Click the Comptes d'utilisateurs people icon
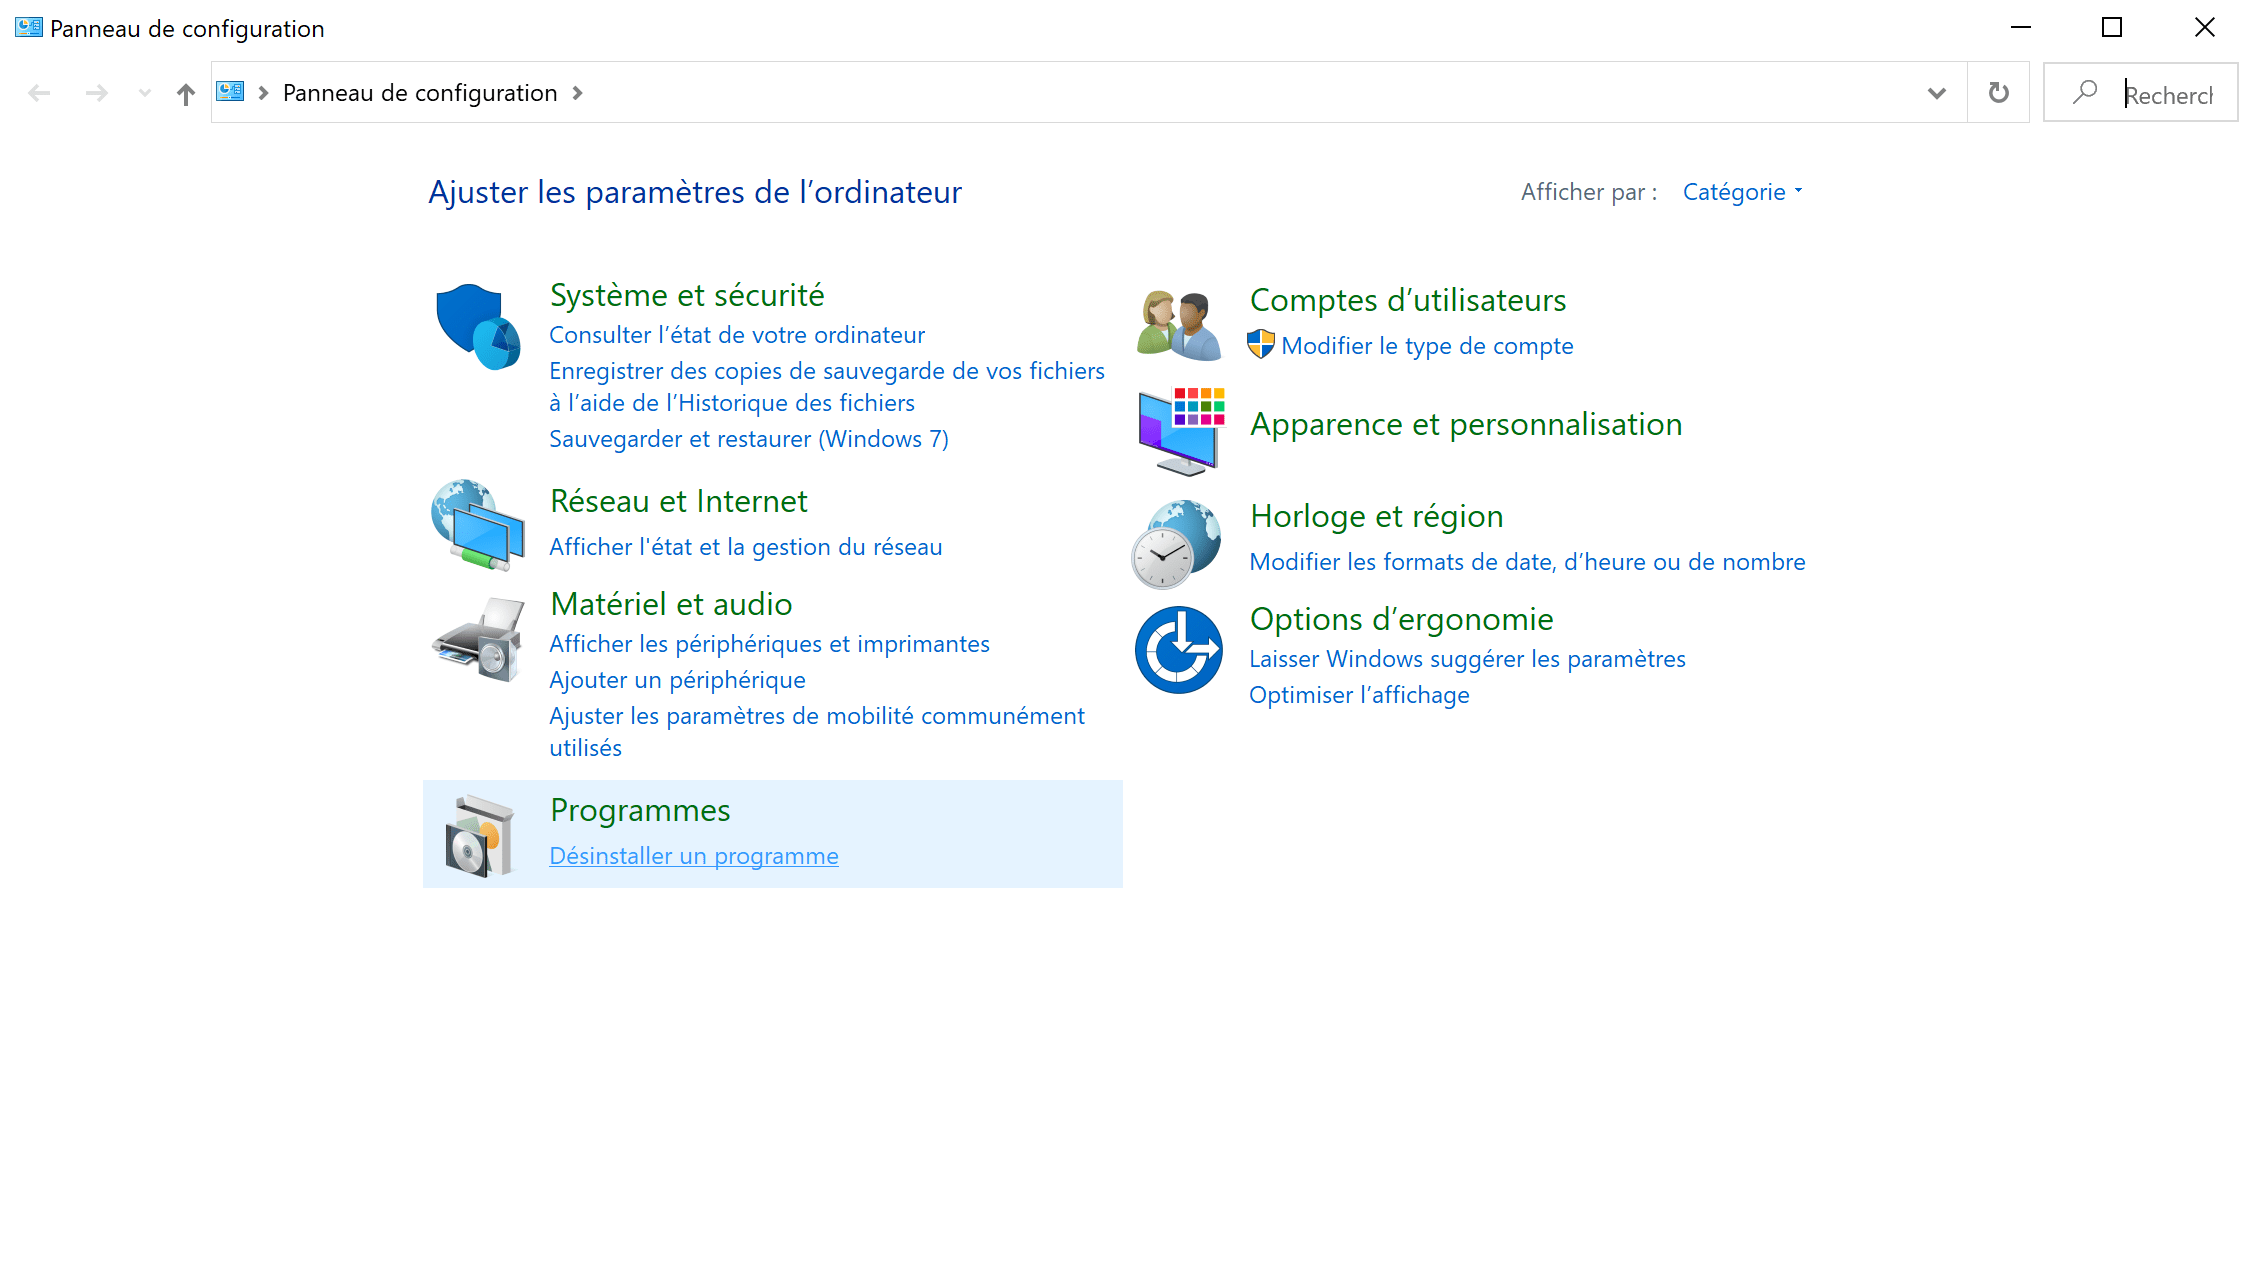 (x=1179, y=325)
